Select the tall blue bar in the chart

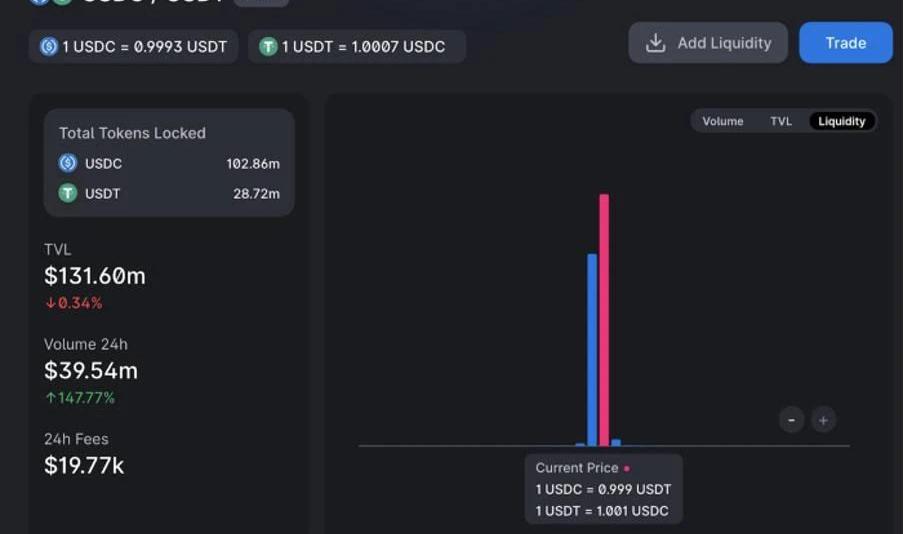[x=592, y=350]
